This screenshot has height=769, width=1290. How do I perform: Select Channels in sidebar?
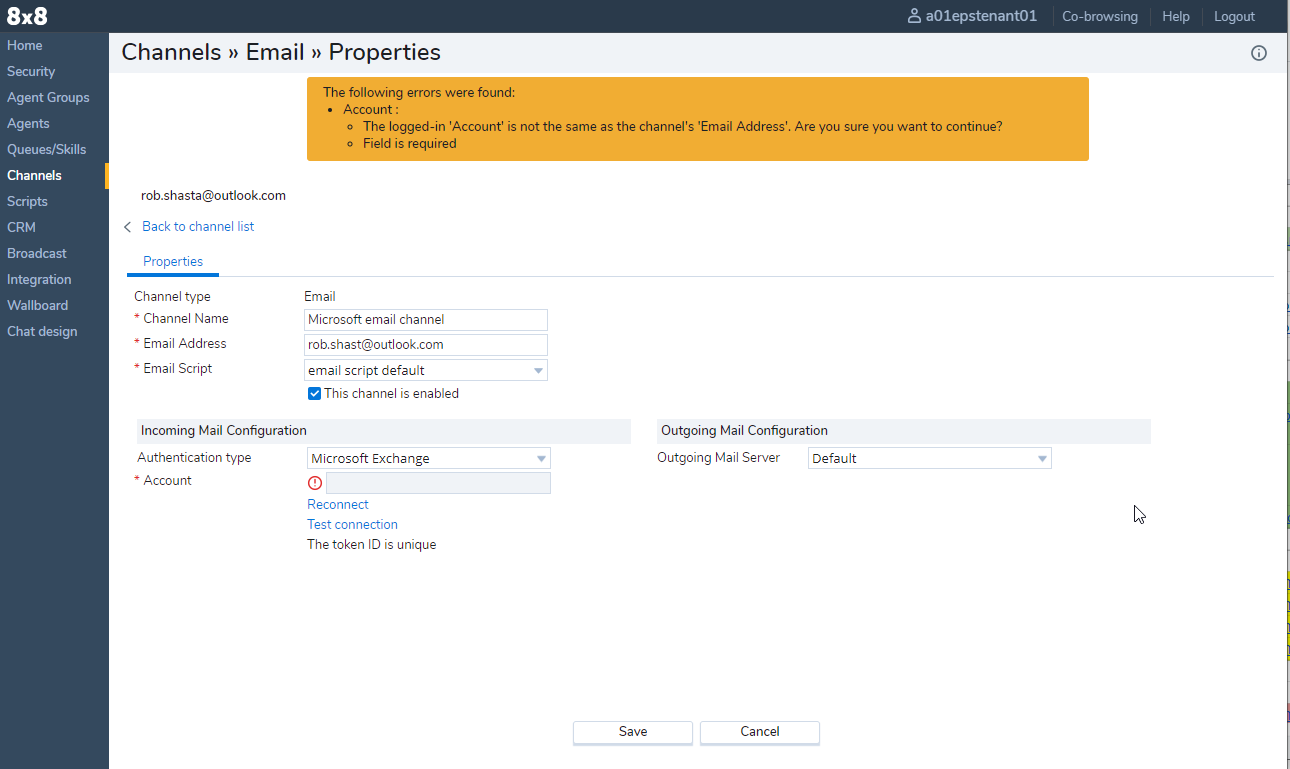34,175
